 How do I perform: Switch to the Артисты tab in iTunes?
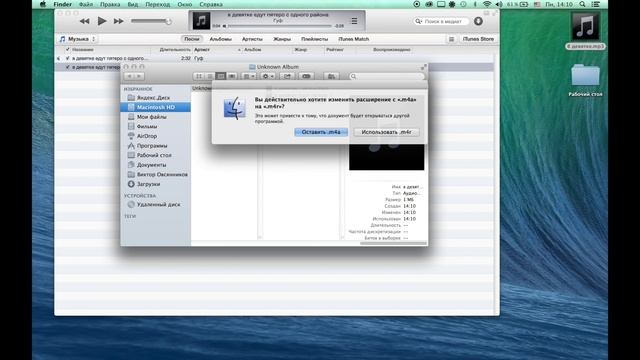click(x=252, y=39)
